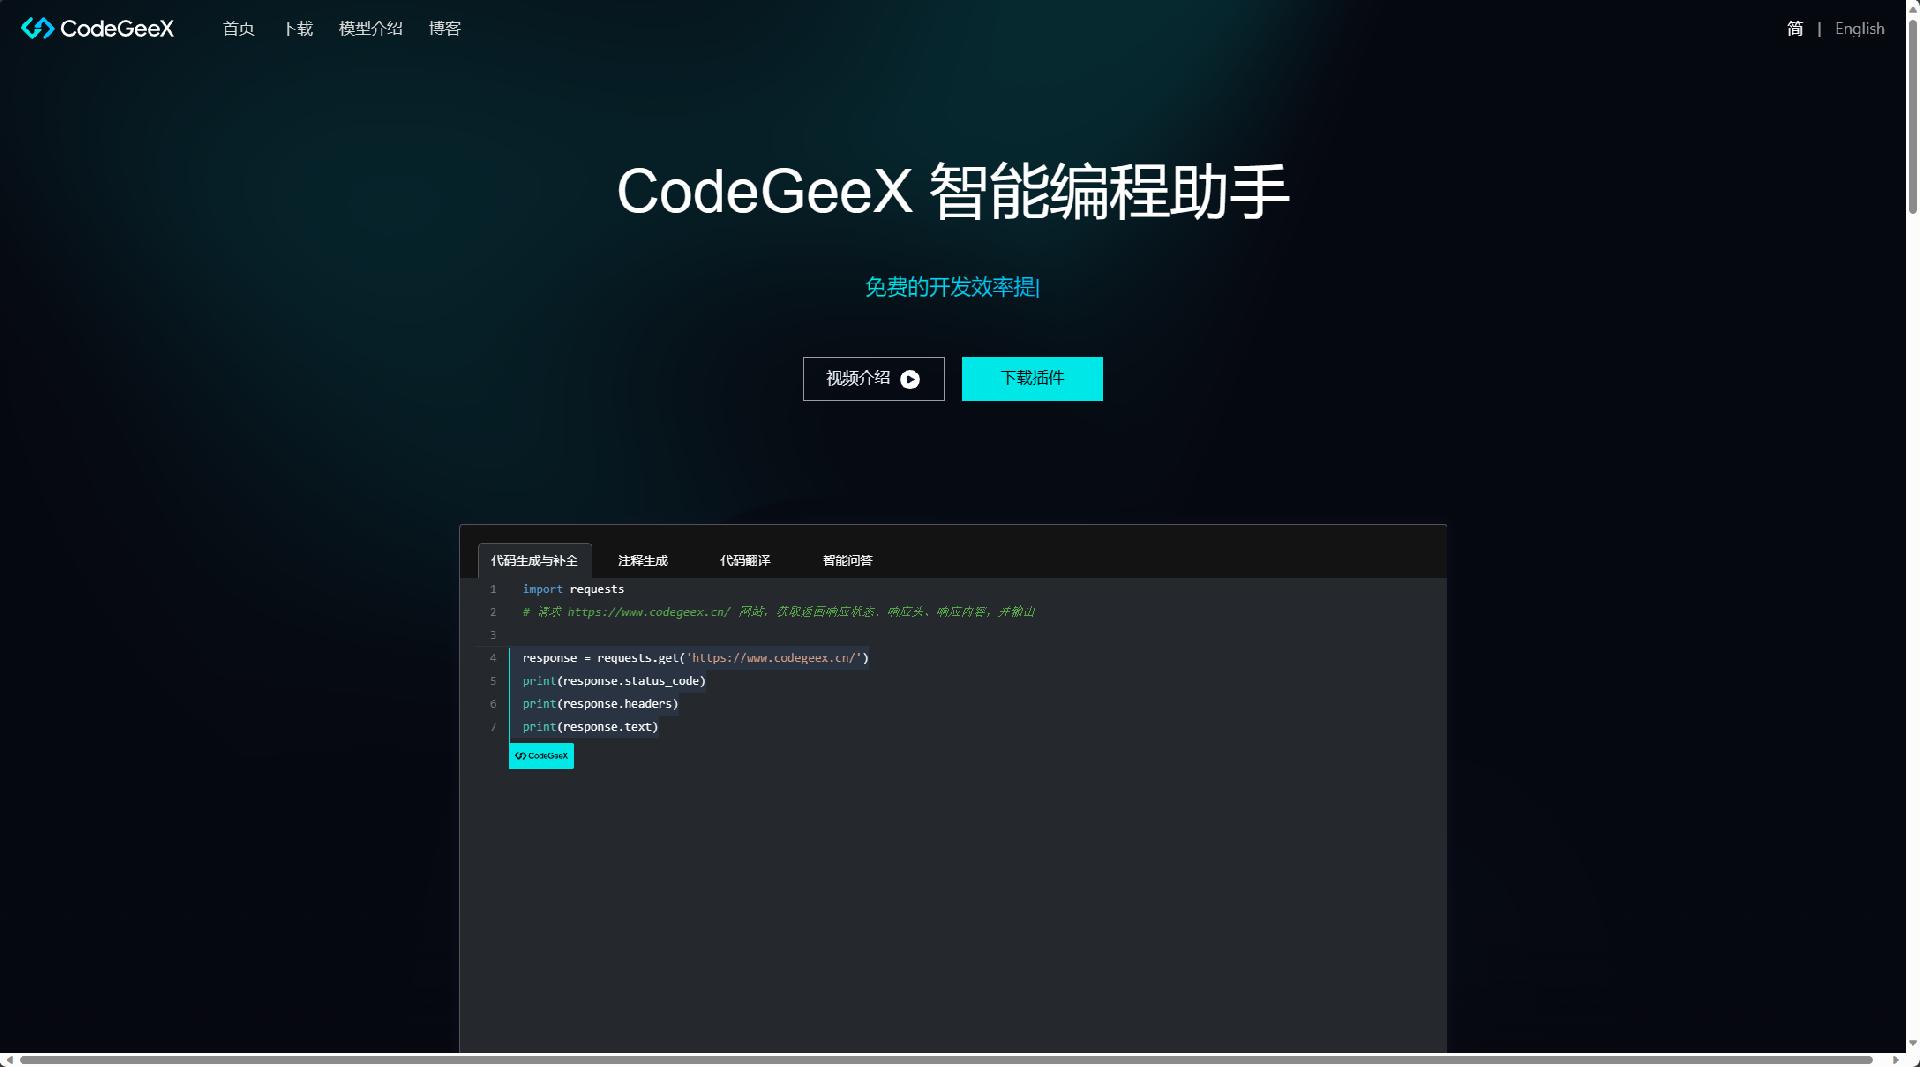Click the CodeGeeX badge in the code editor
This screenshot has height=1067, width=1920.
[x=541, y=756]
